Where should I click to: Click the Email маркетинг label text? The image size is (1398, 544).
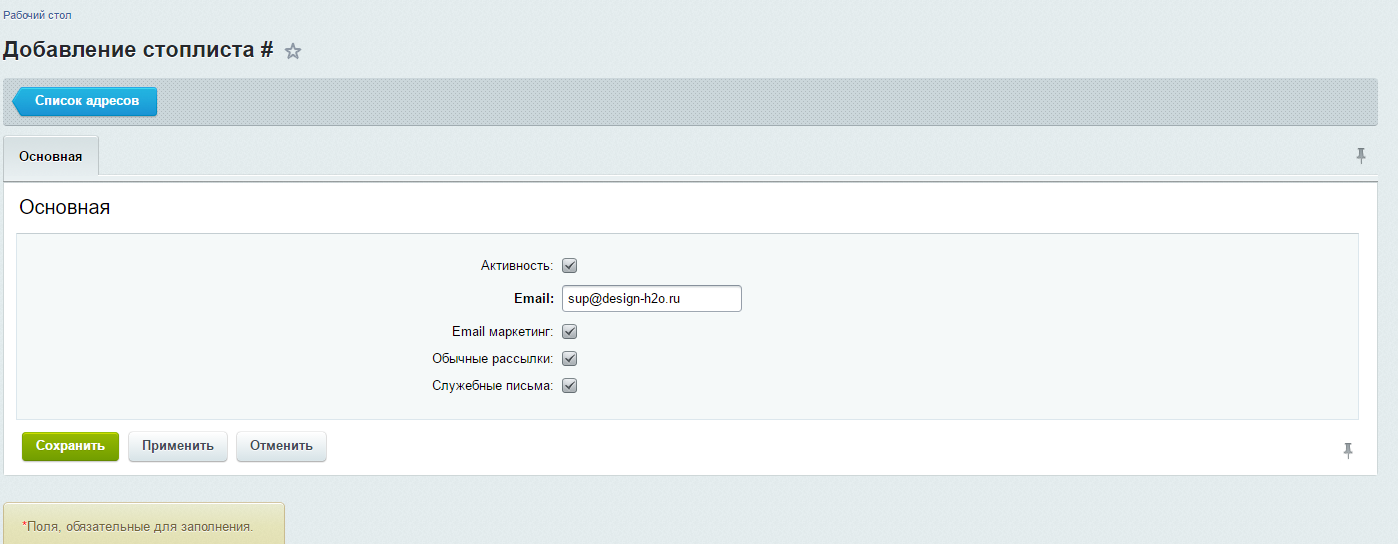(502, 332)
